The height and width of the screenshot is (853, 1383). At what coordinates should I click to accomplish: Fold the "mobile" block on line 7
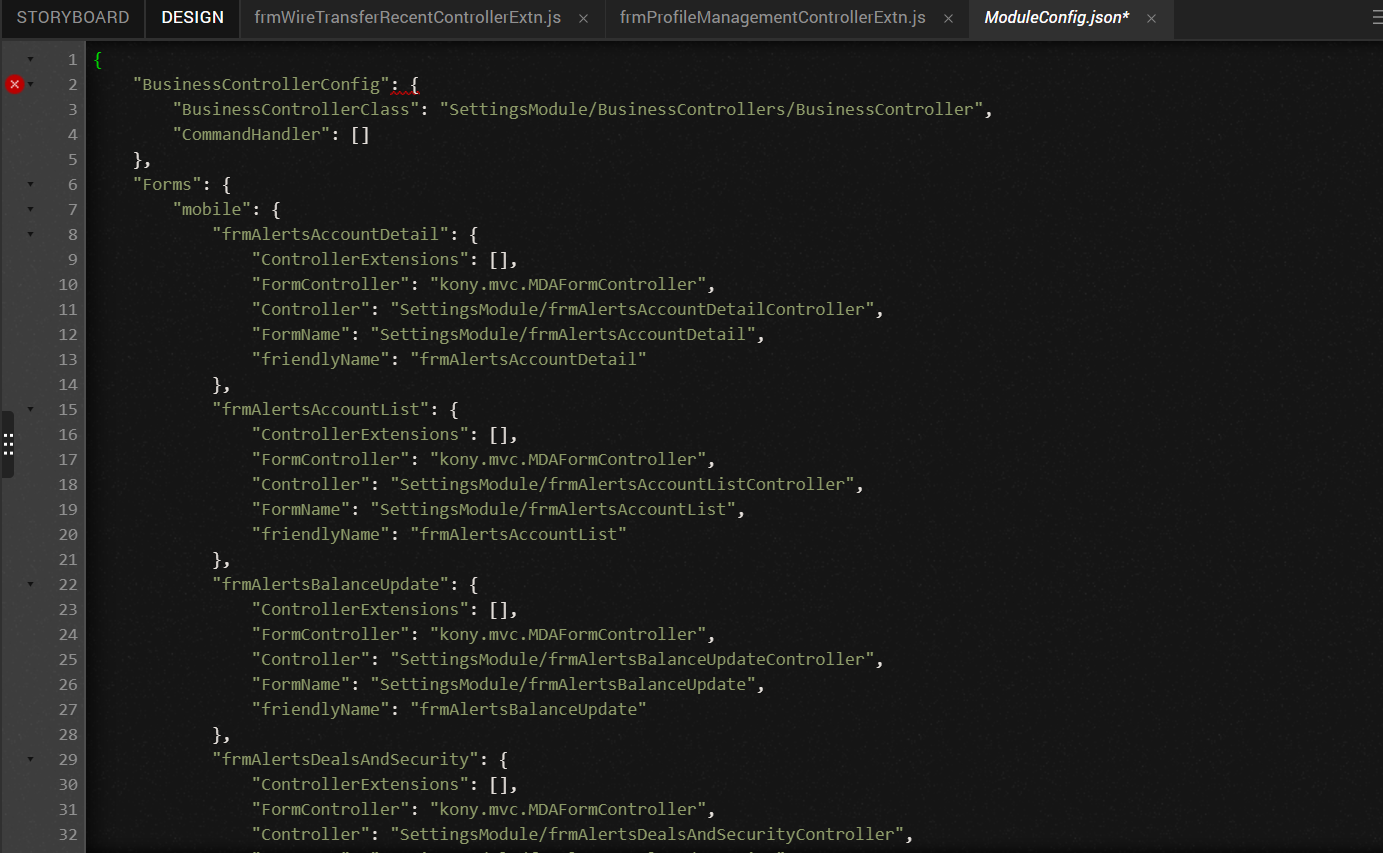pos(31,210)
